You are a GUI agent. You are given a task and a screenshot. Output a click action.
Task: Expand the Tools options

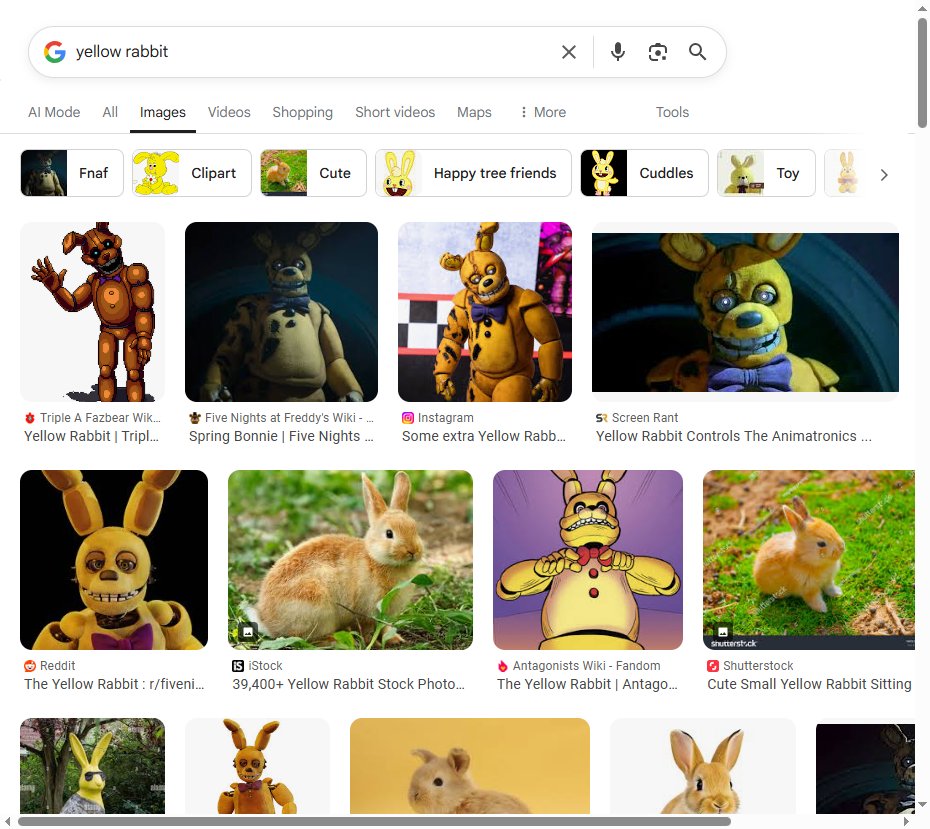point(672,112)
